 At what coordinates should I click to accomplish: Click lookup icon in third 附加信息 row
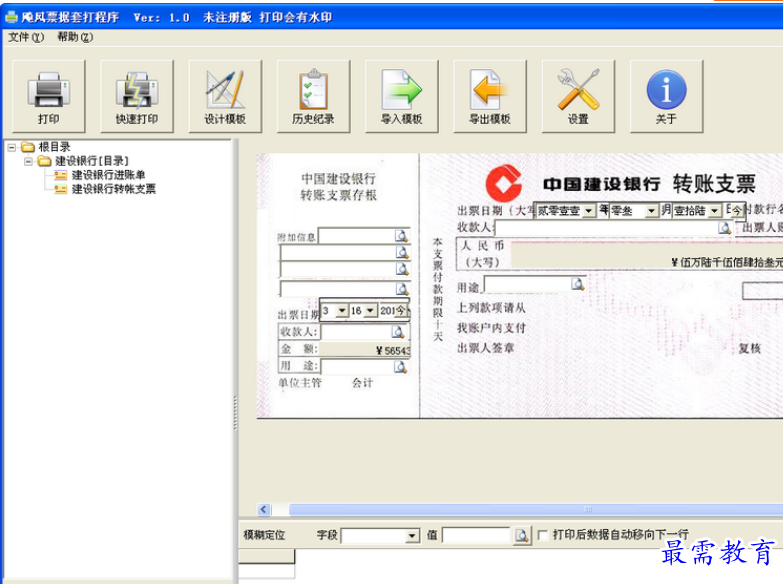[402, 269]
